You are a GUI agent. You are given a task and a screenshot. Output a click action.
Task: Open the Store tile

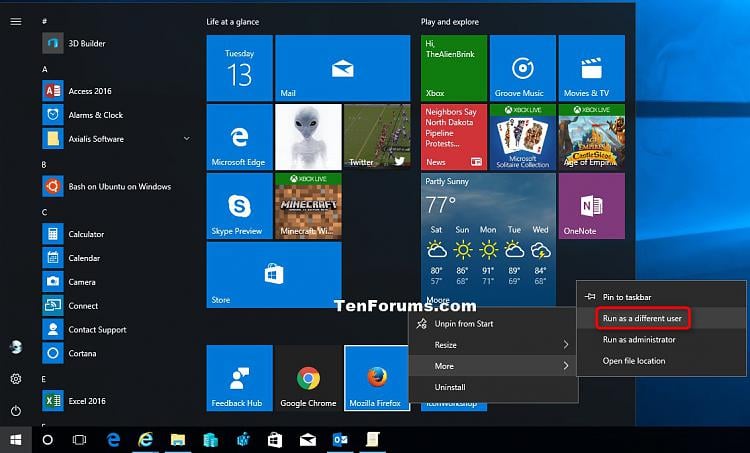click(274, 275)
